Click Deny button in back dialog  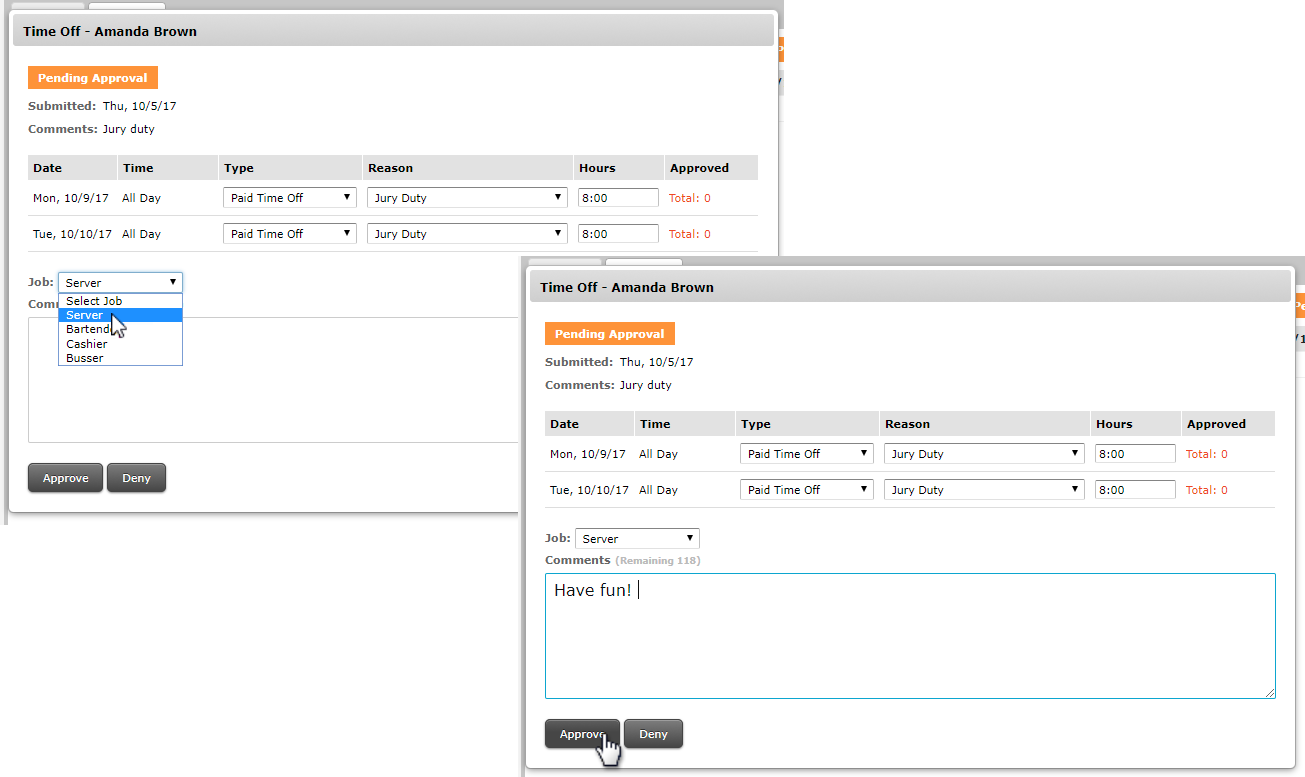click(x=136, y=478)
